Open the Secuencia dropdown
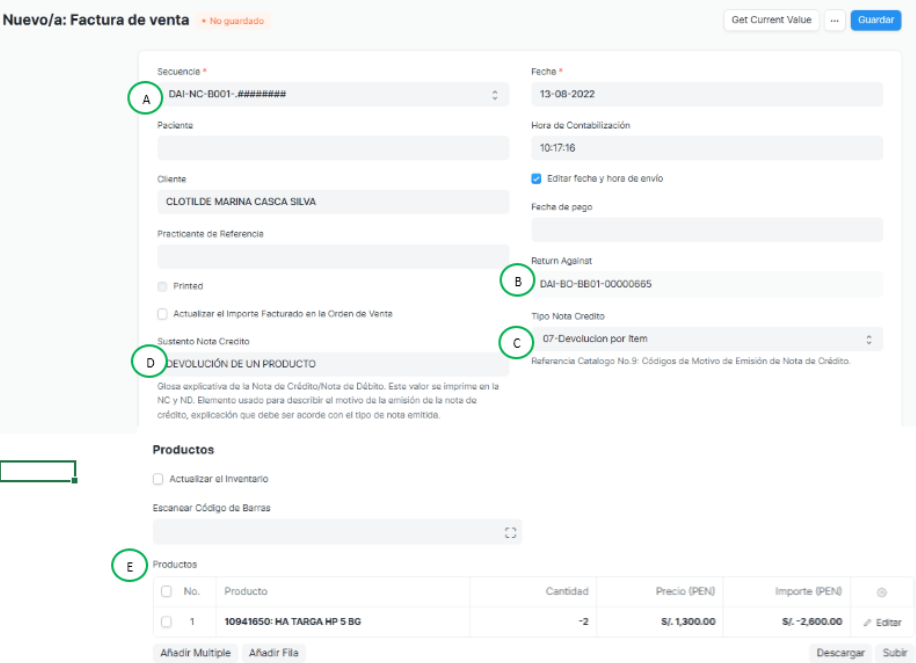Screen dimensions: 916x663 333,94
